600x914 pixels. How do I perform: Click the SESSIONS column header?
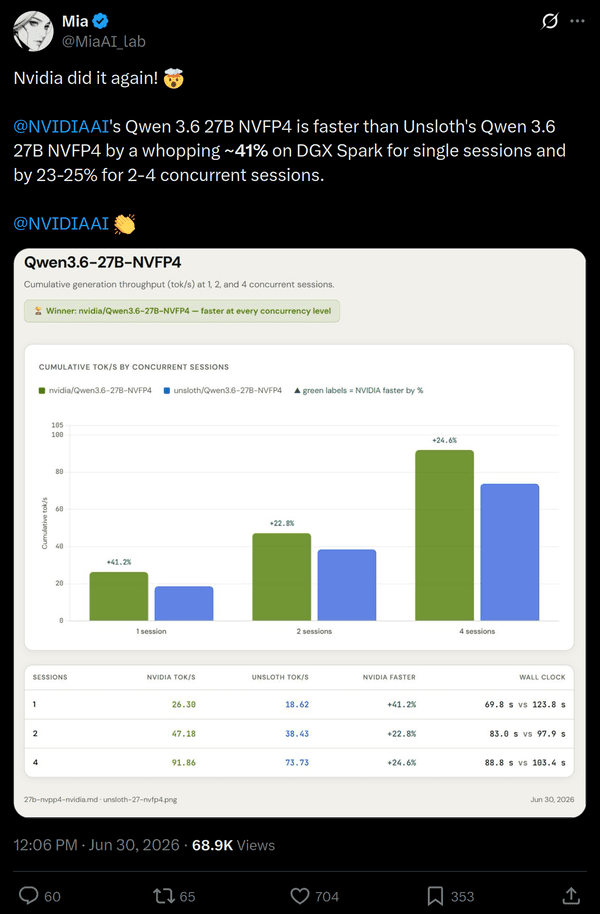[x=50, y=677]
